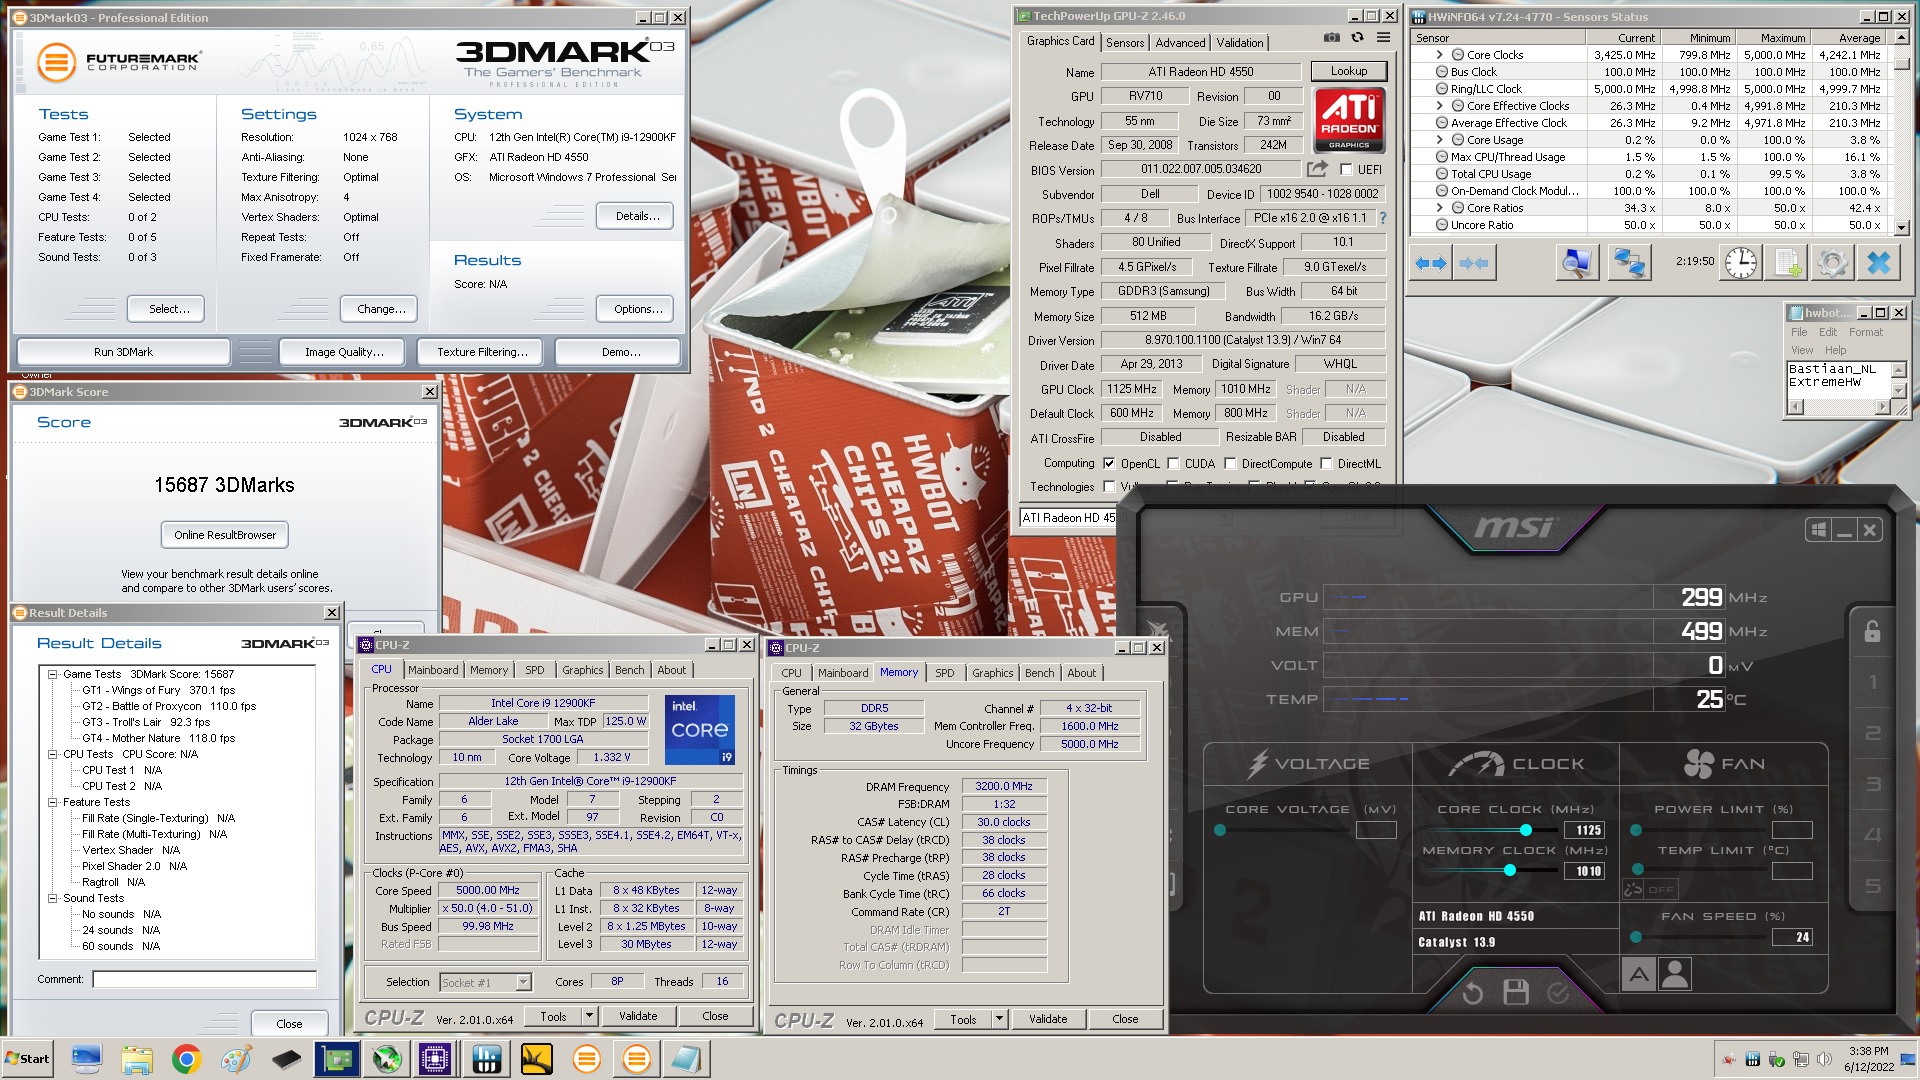Select Afterburner profile slot 1

point(1873,683)
